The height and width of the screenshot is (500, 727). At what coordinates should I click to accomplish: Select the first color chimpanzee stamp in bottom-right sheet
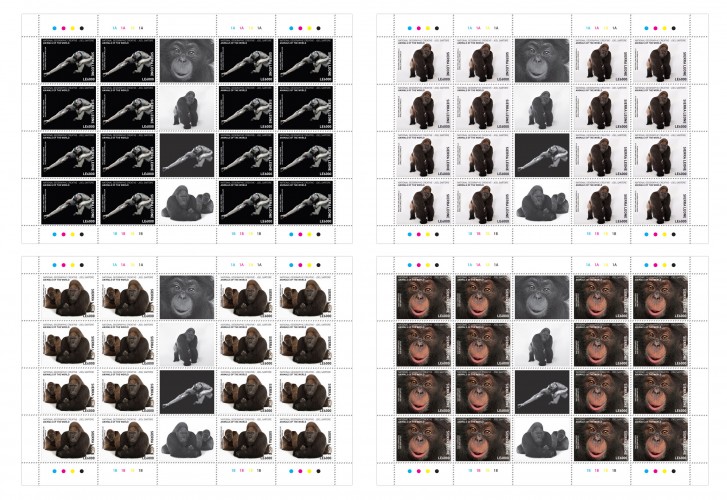pos(414,297)
